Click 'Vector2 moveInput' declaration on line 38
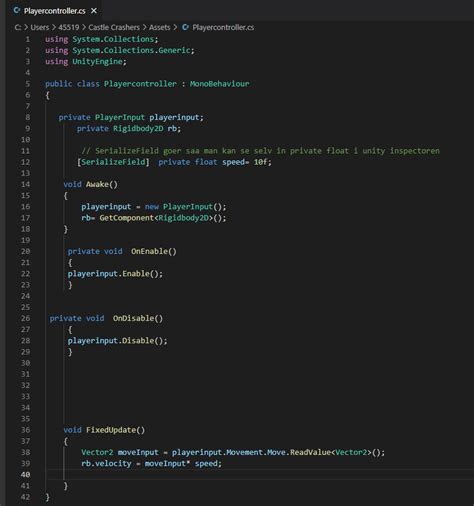This screenshot has height=506, width=474. click(120, 452)
